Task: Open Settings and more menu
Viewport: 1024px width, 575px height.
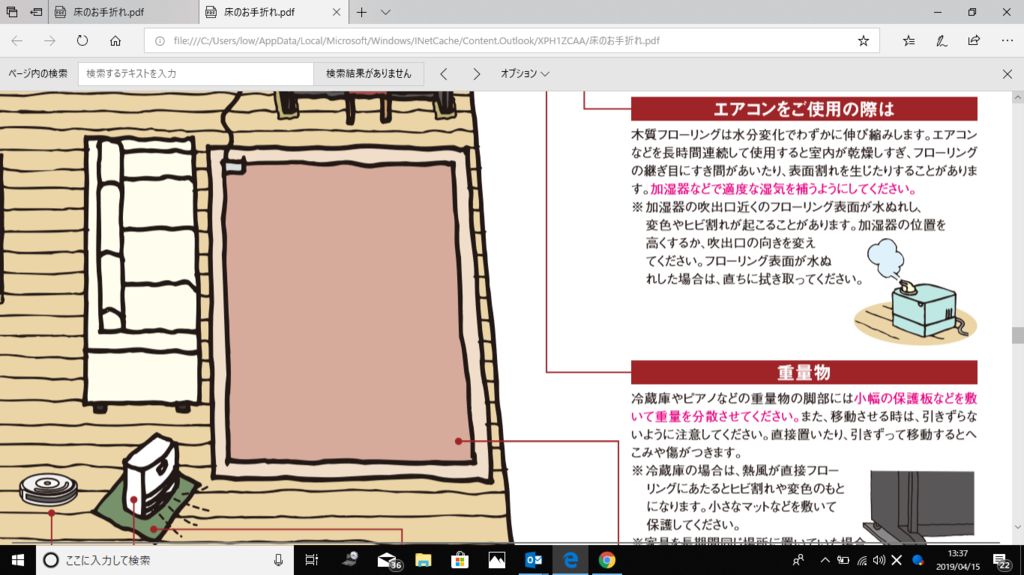Action: (1006, 41)
